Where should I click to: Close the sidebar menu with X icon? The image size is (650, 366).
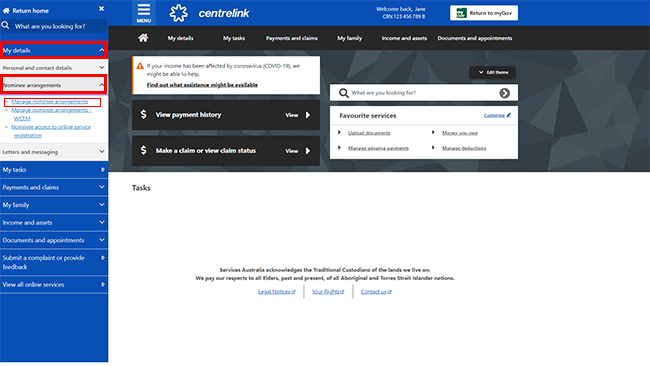click(102, 8)
